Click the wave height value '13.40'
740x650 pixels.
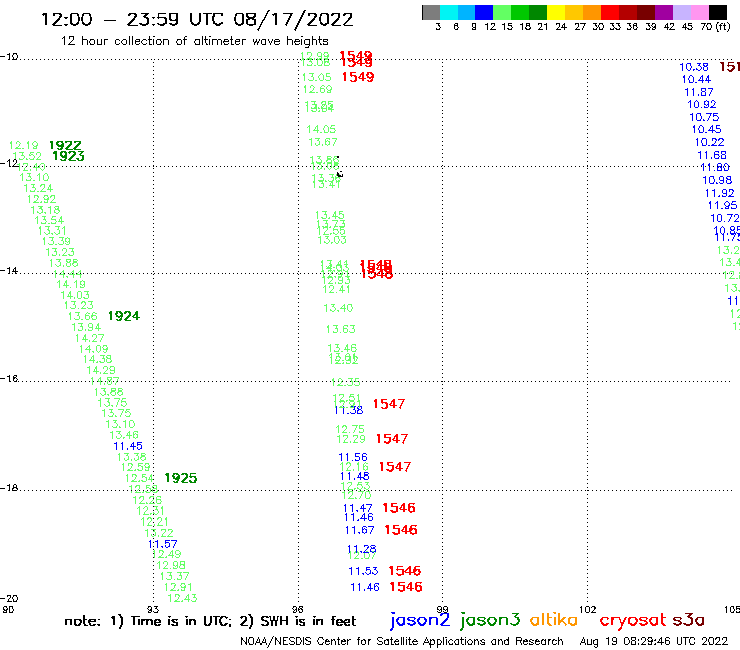(338, 308)
